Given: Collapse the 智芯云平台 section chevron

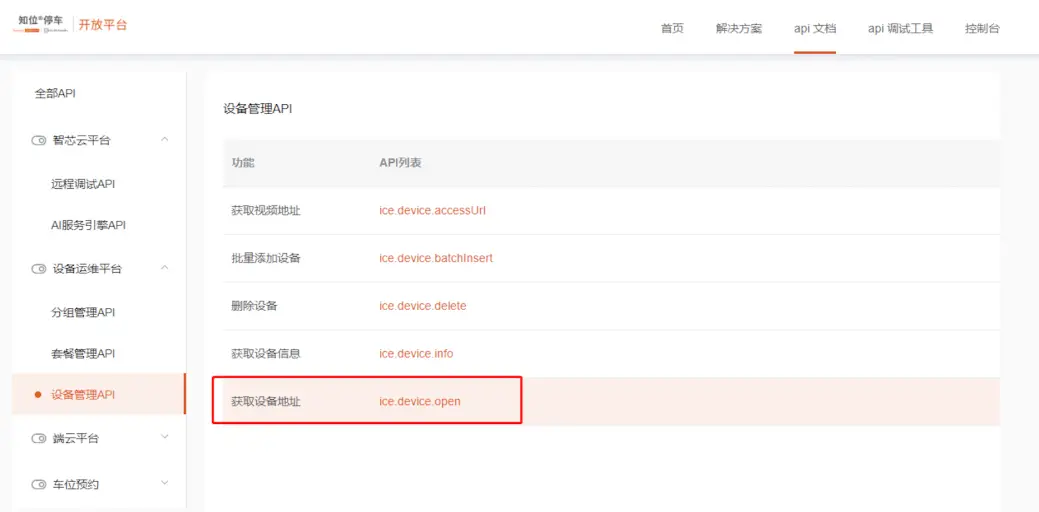Looking at the screenshot, I should [x=165, y=140].
